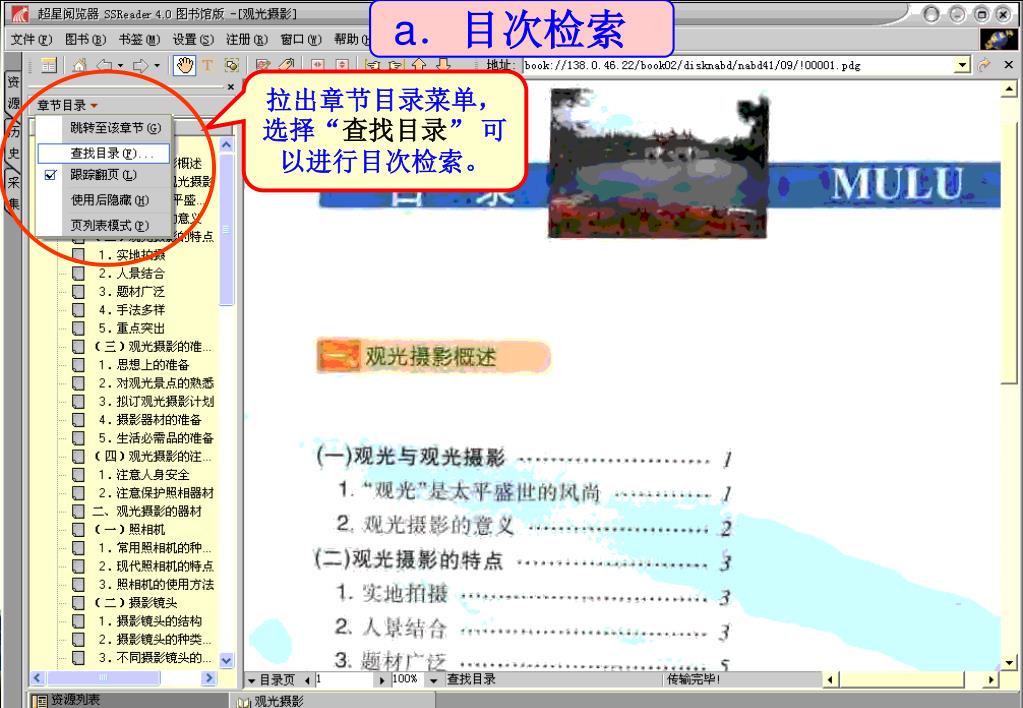Click the book address input field
The width and height of the screenshot is (1023, 708).
point(739,65)
